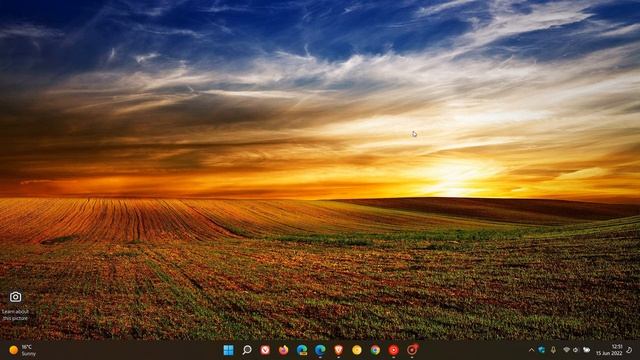
Task: Click the volume tray icon
Action: [x=576, y=350]
